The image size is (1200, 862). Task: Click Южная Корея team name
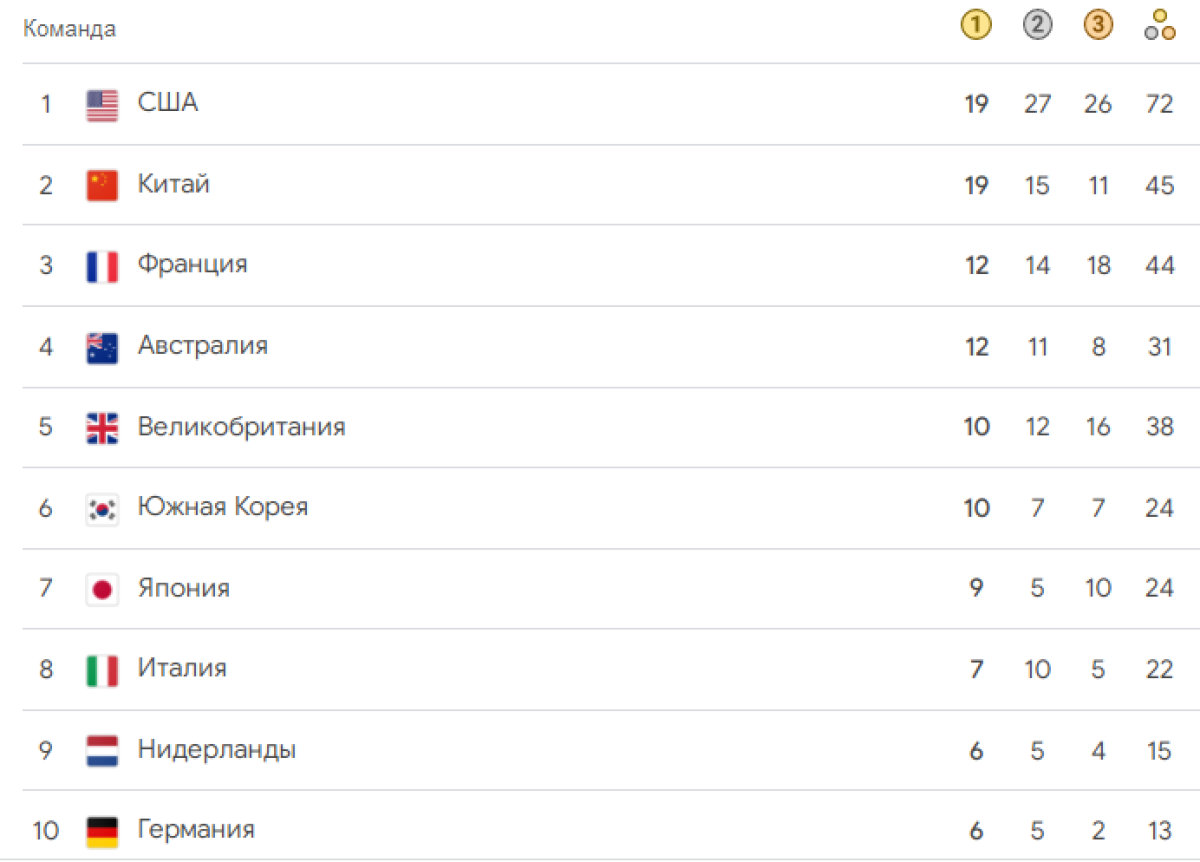tap(223, 507)
